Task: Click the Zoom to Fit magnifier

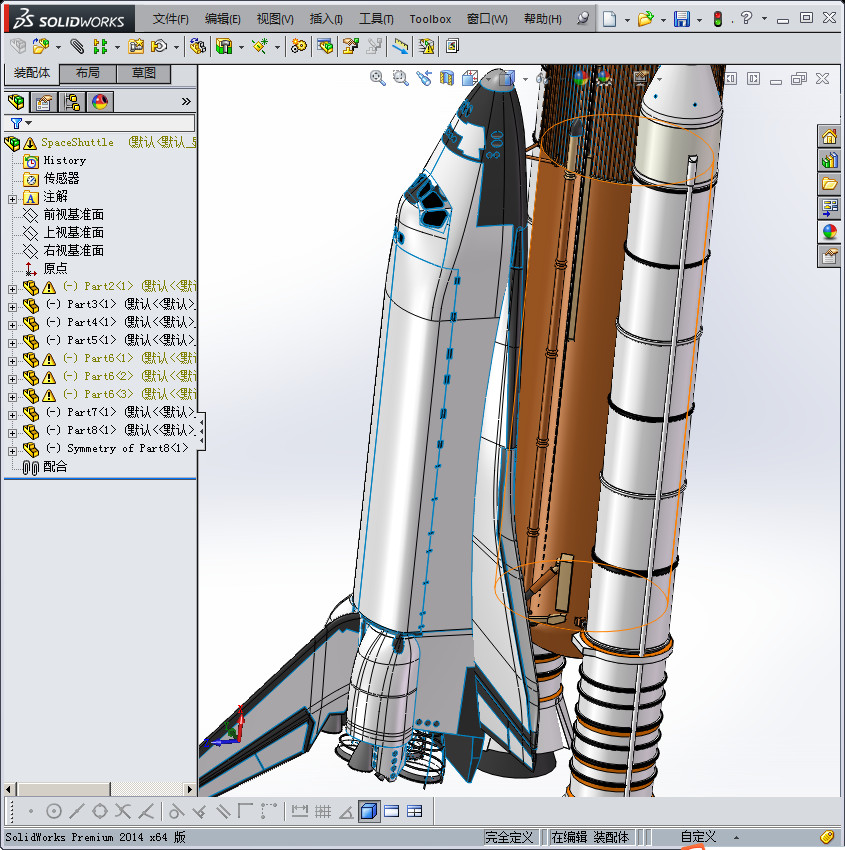Action: click(x=378, y=78)
